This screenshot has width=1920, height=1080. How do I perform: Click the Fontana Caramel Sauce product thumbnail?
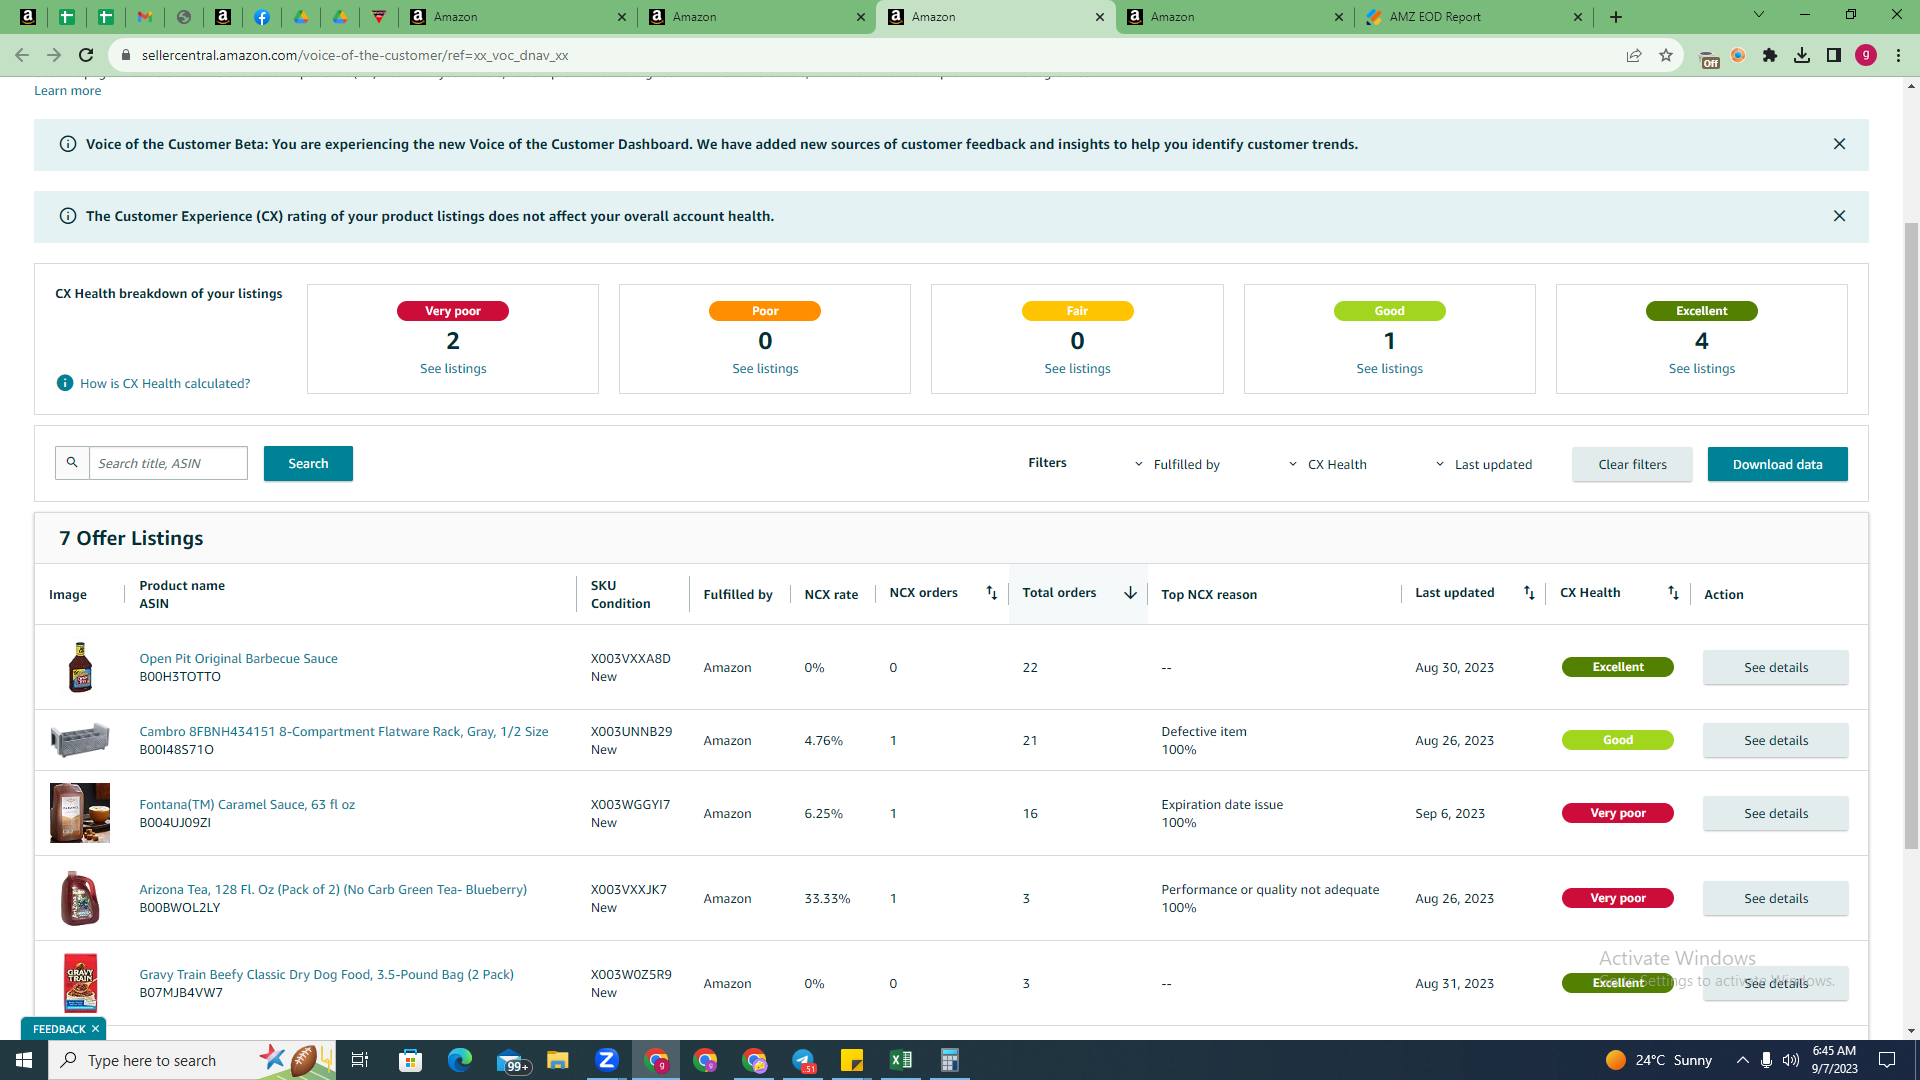click(80, 813)
